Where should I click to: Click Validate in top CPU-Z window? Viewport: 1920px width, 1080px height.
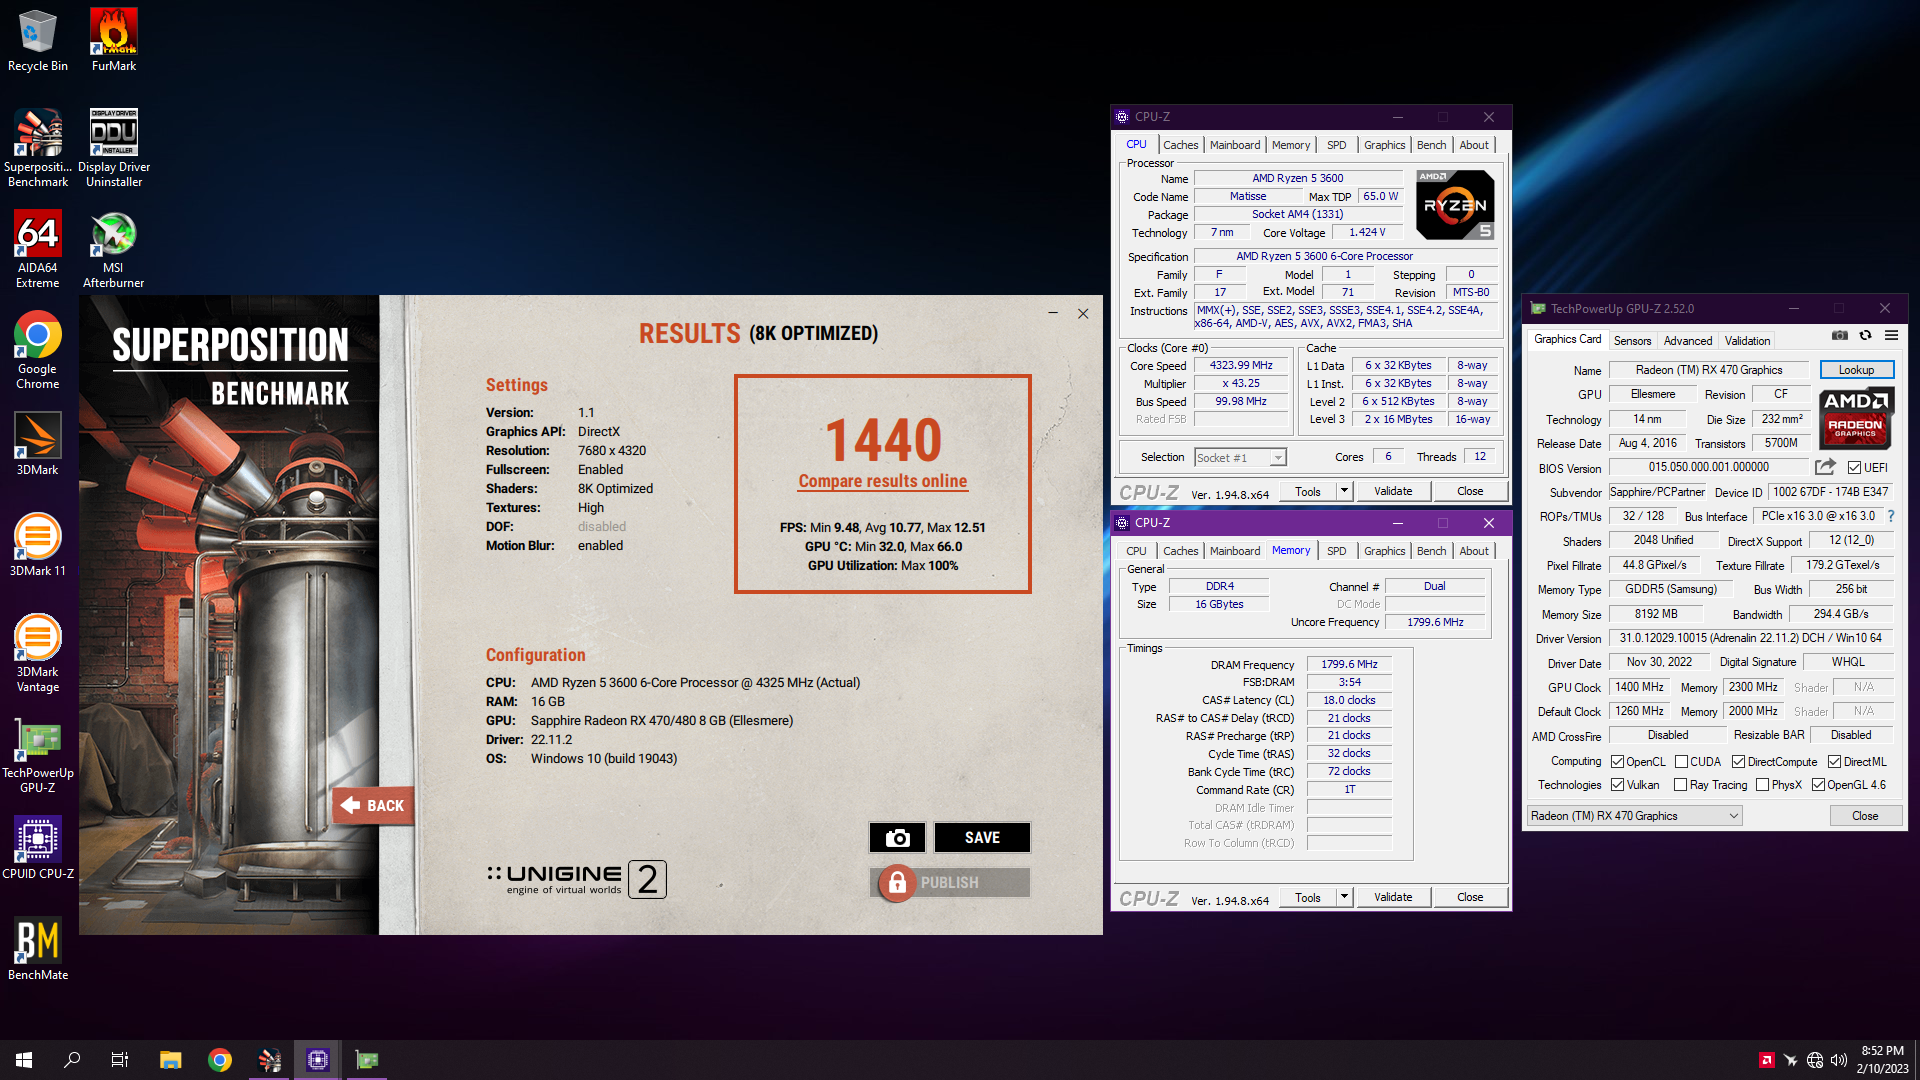tap(1393, 491)
